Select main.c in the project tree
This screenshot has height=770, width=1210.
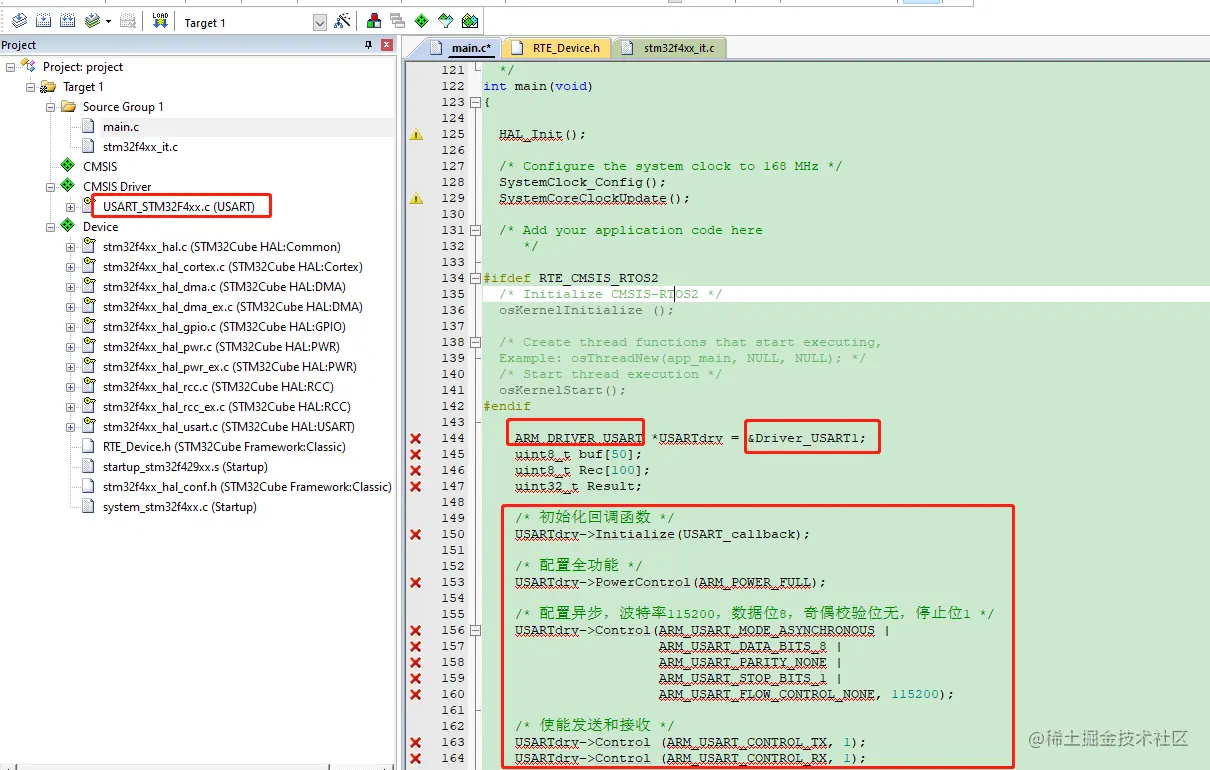click(x=121, y=127)
